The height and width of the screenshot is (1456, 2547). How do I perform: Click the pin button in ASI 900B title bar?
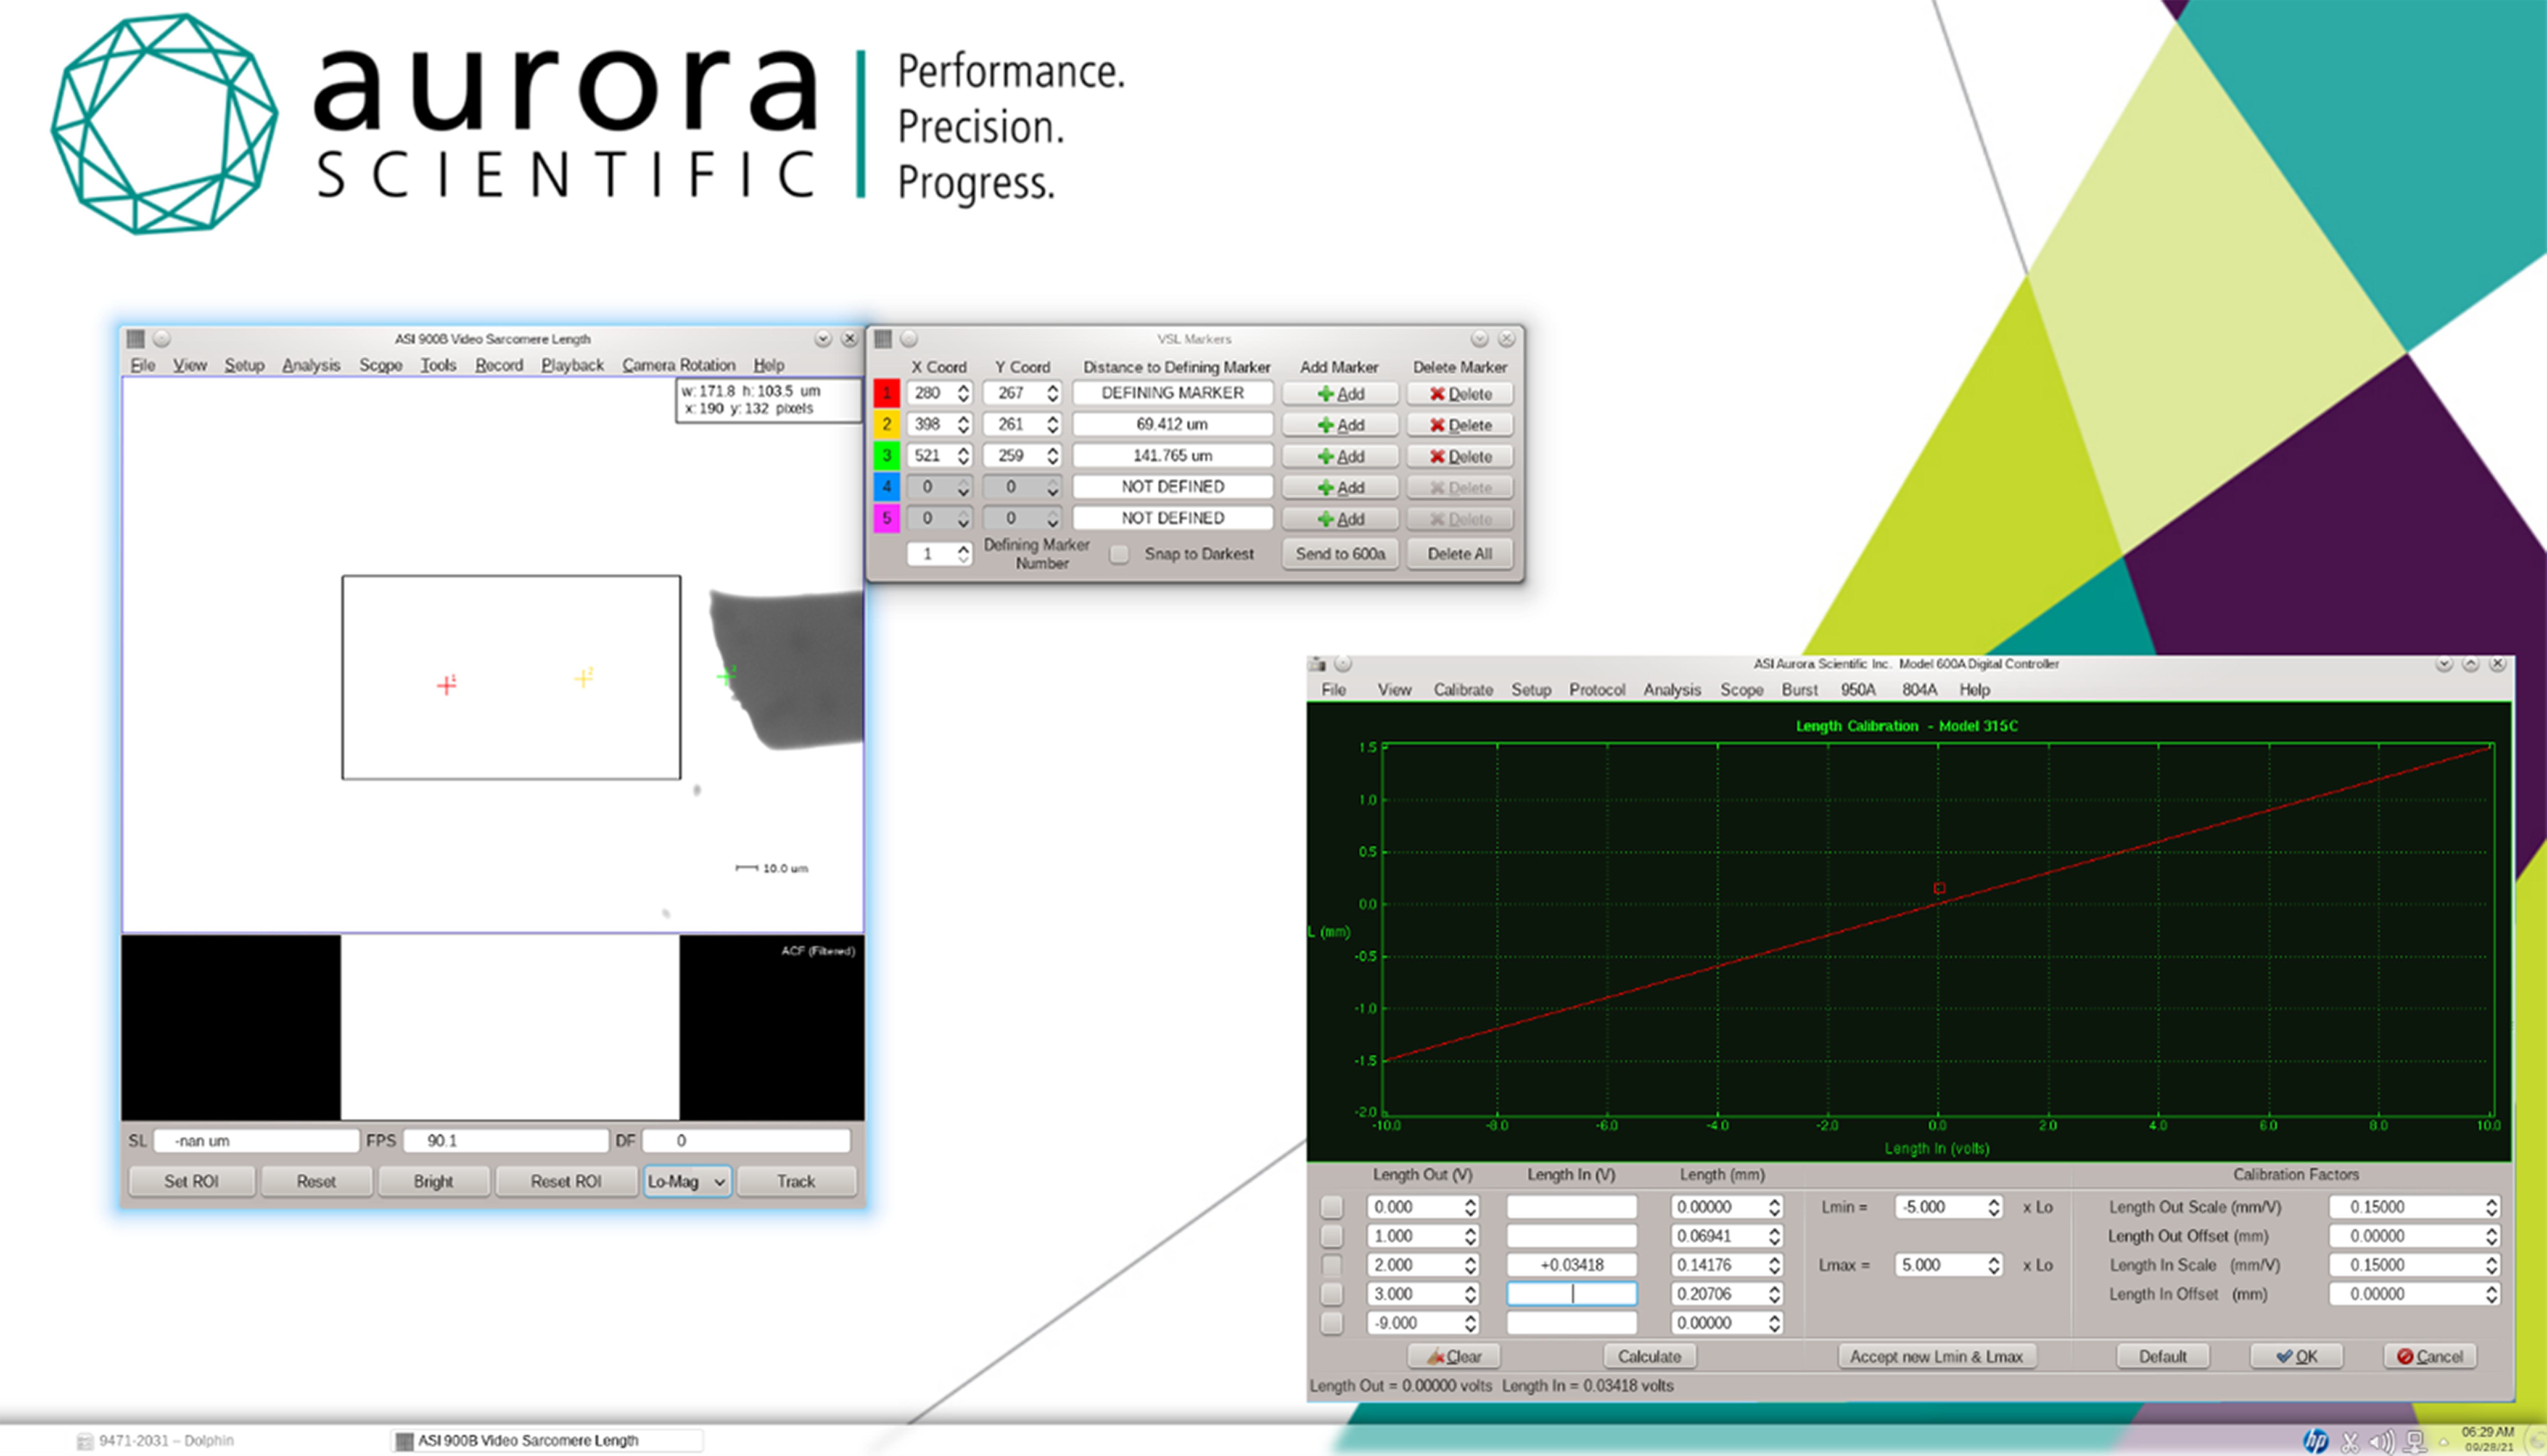(x=162, y=339)
